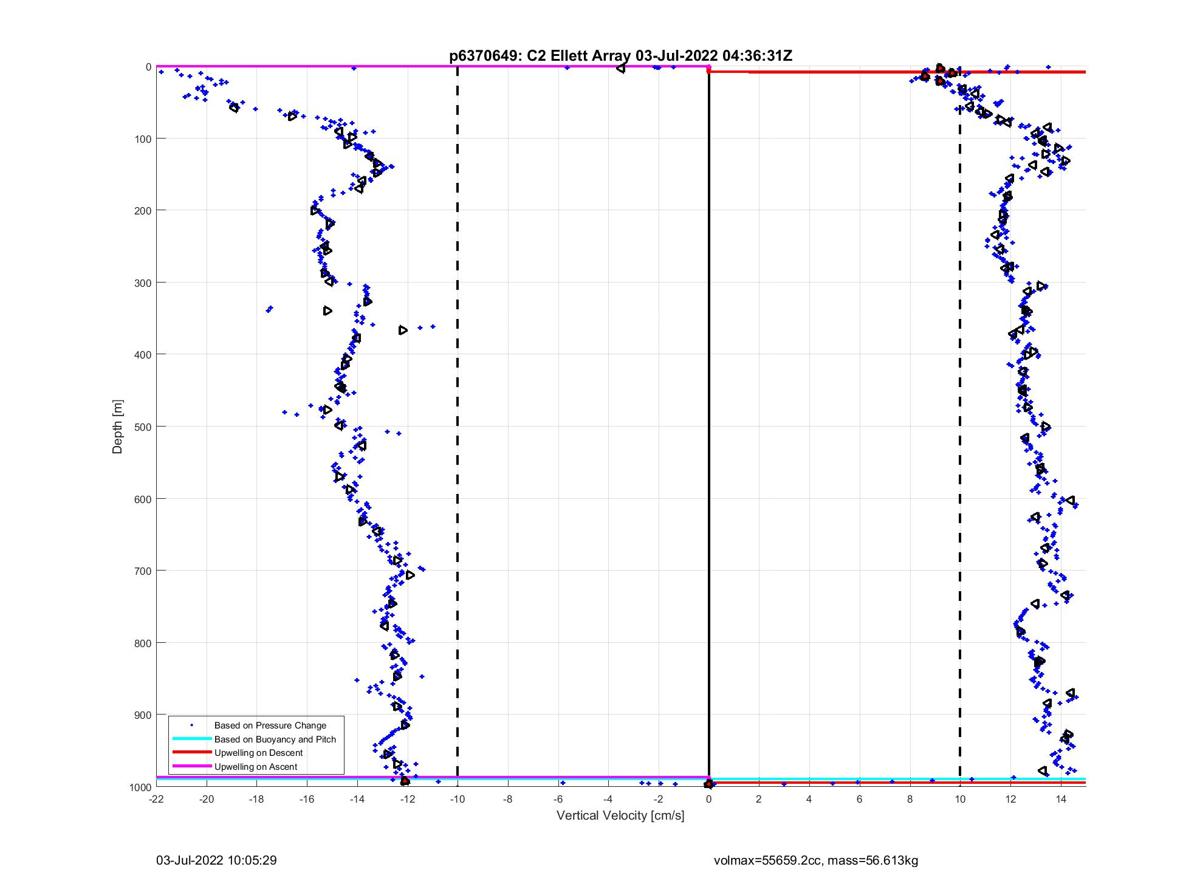Click the '-18' velocity tick label
The height and width of the screenshot is (885, 1200).
pos(257,799)
